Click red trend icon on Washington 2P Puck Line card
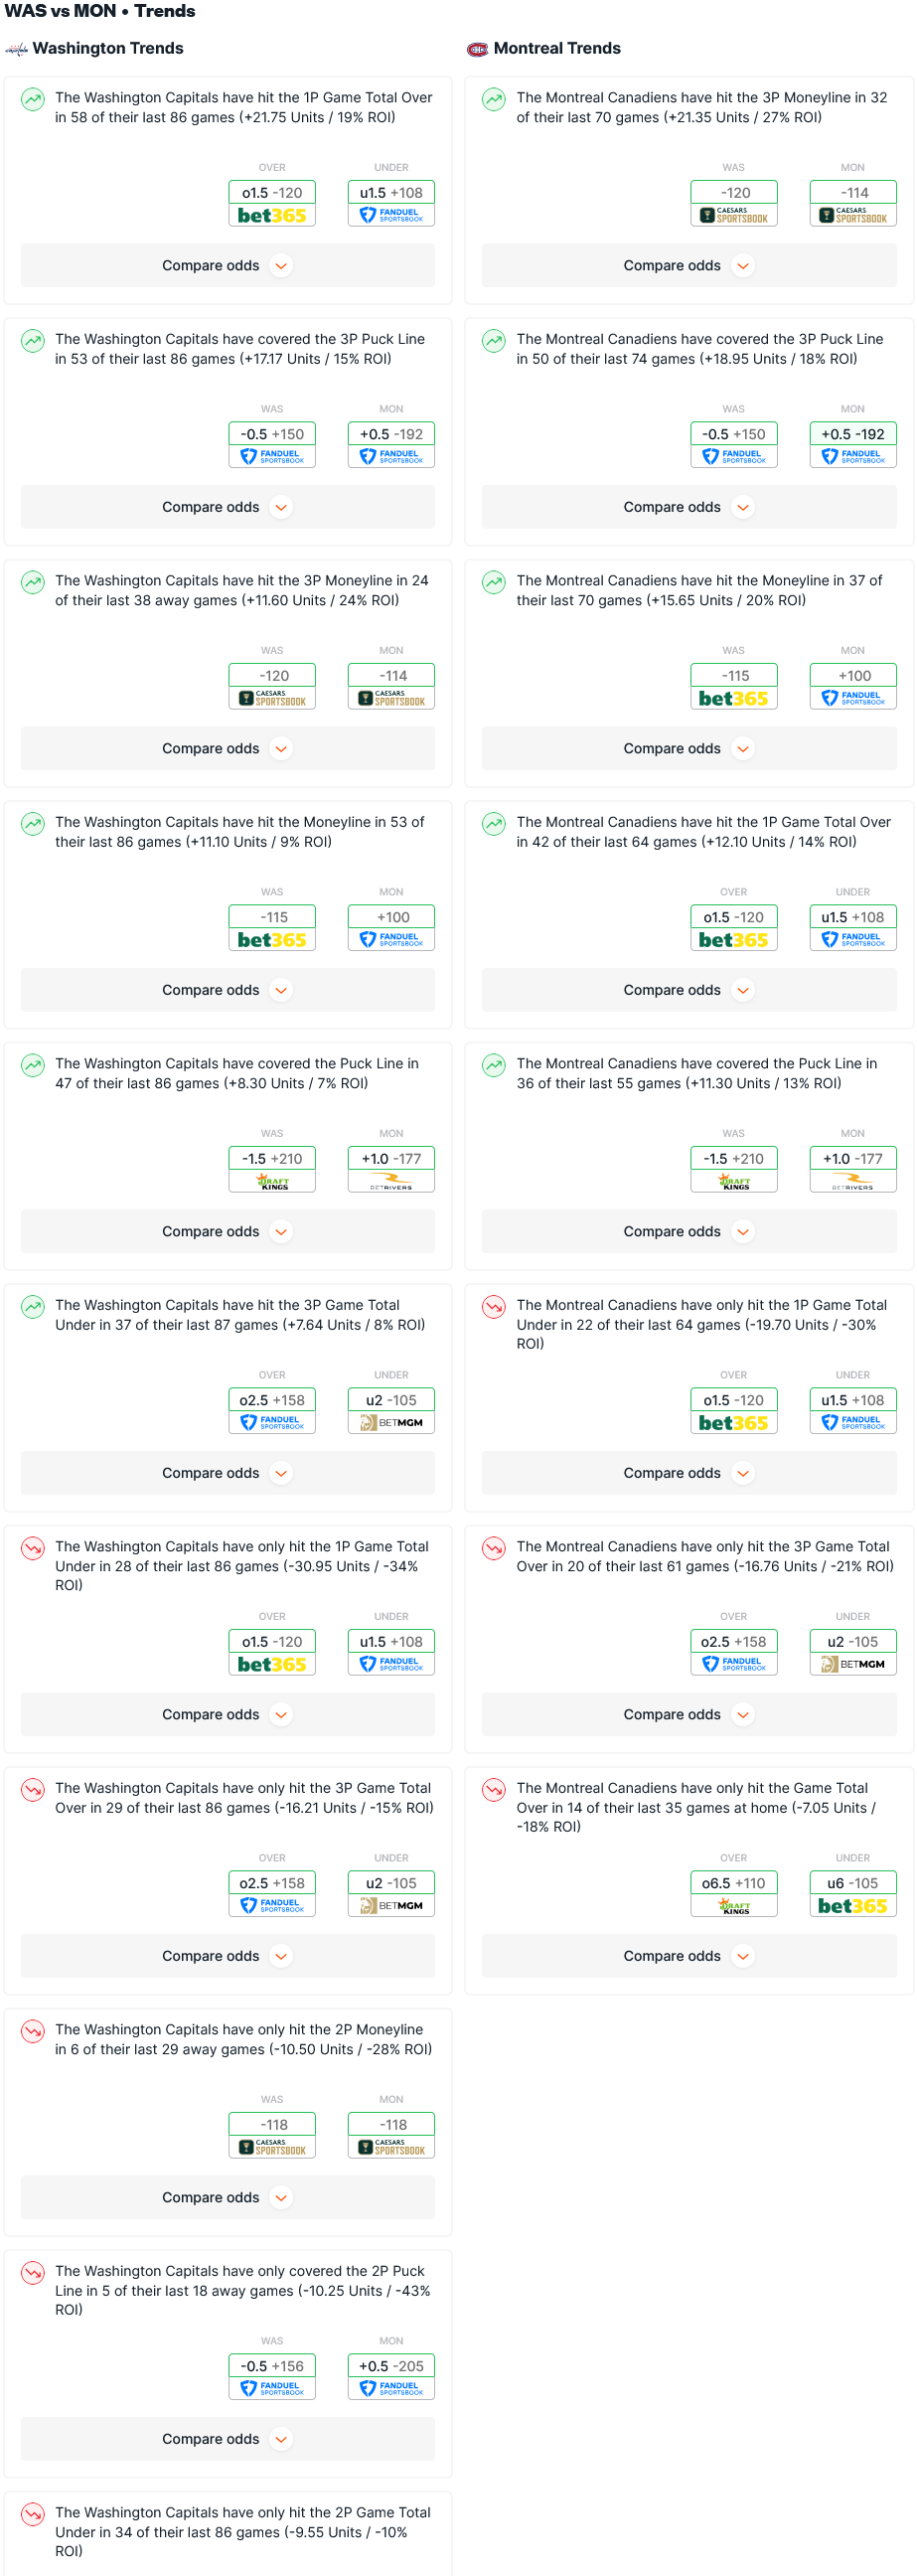 pyautogui.click(x=33, y=2273)
